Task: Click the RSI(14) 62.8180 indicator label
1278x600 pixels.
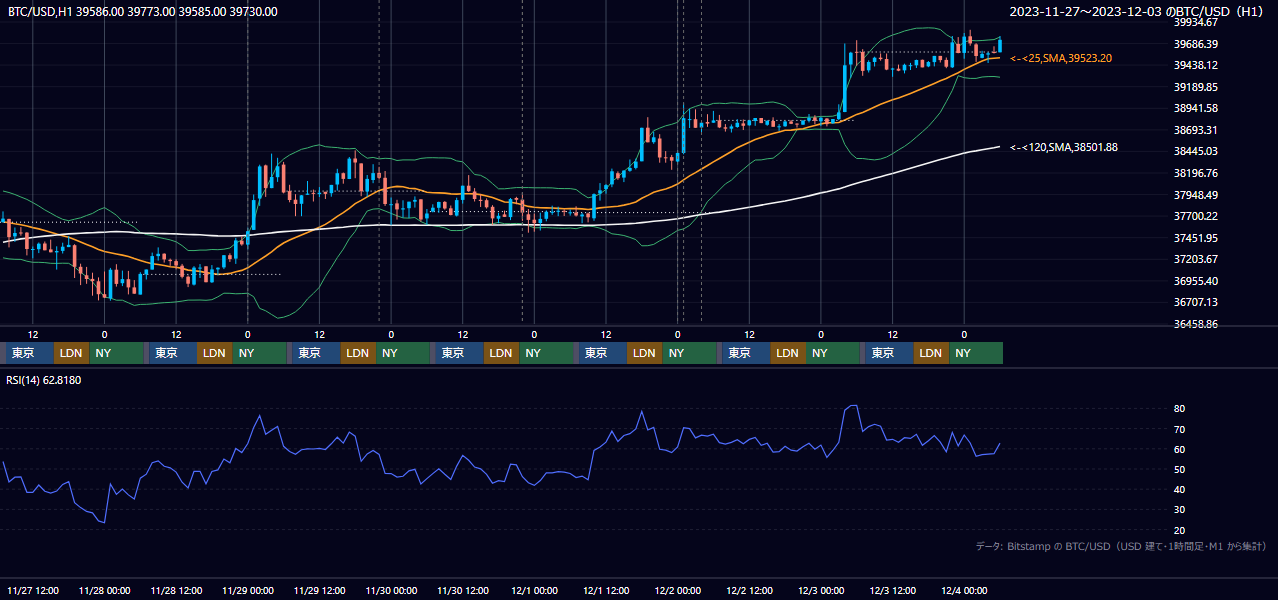Action: [x=44, y=380]
